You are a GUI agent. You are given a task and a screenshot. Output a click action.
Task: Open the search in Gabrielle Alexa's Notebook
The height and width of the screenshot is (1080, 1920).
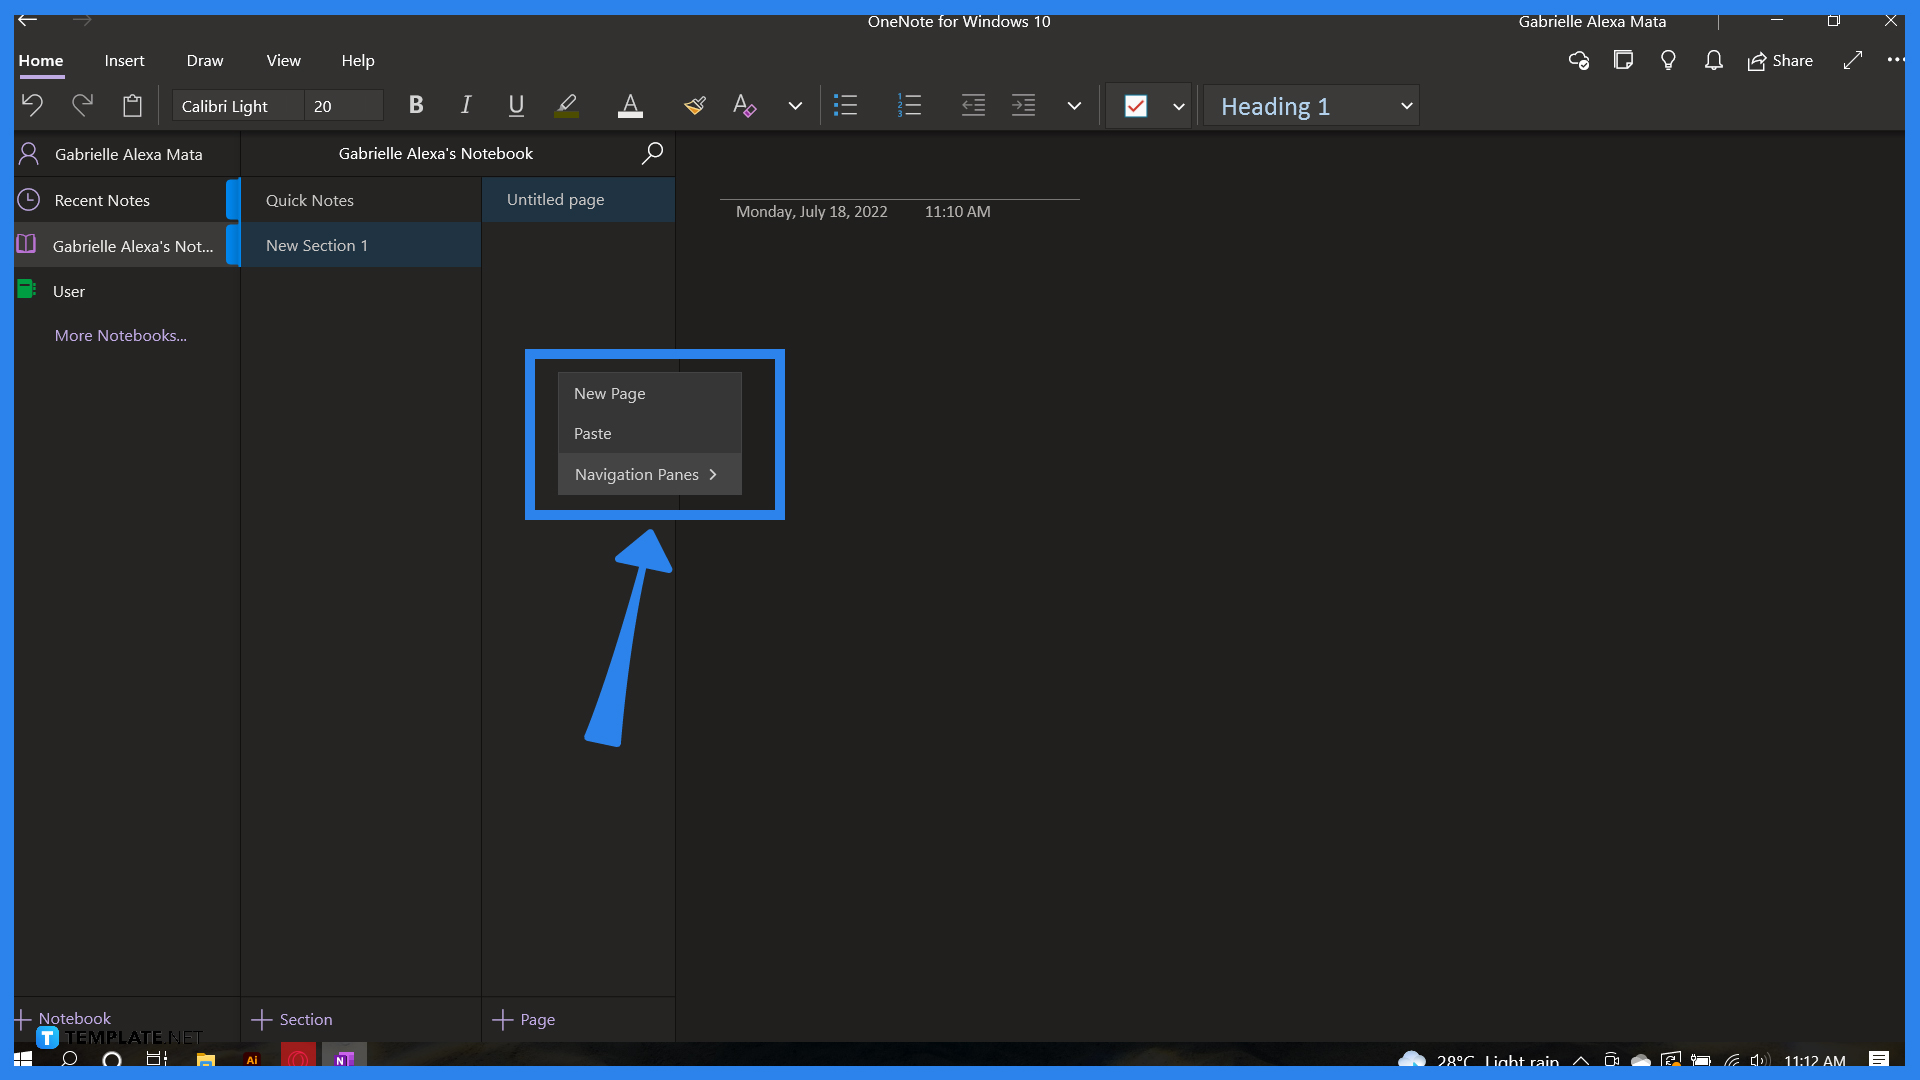click(651, 153)
